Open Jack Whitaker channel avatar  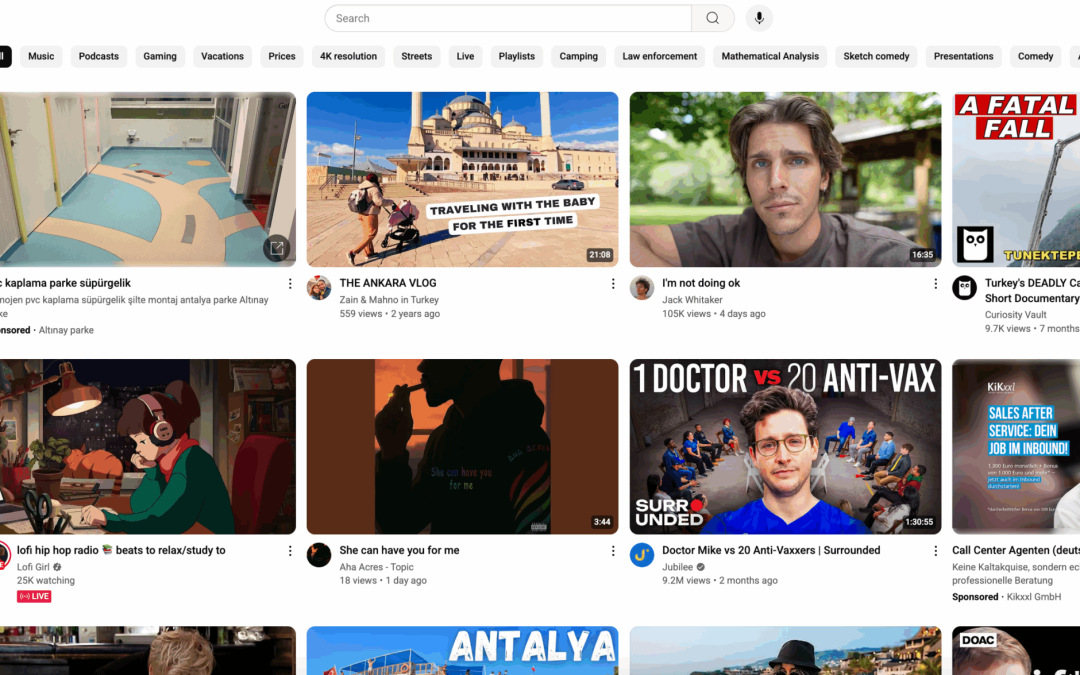tap(642, 288)
